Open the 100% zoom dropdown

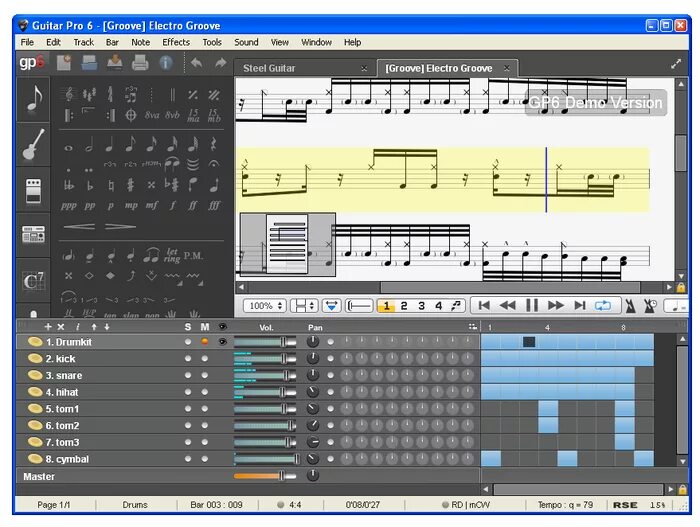[x=265, y=306]
